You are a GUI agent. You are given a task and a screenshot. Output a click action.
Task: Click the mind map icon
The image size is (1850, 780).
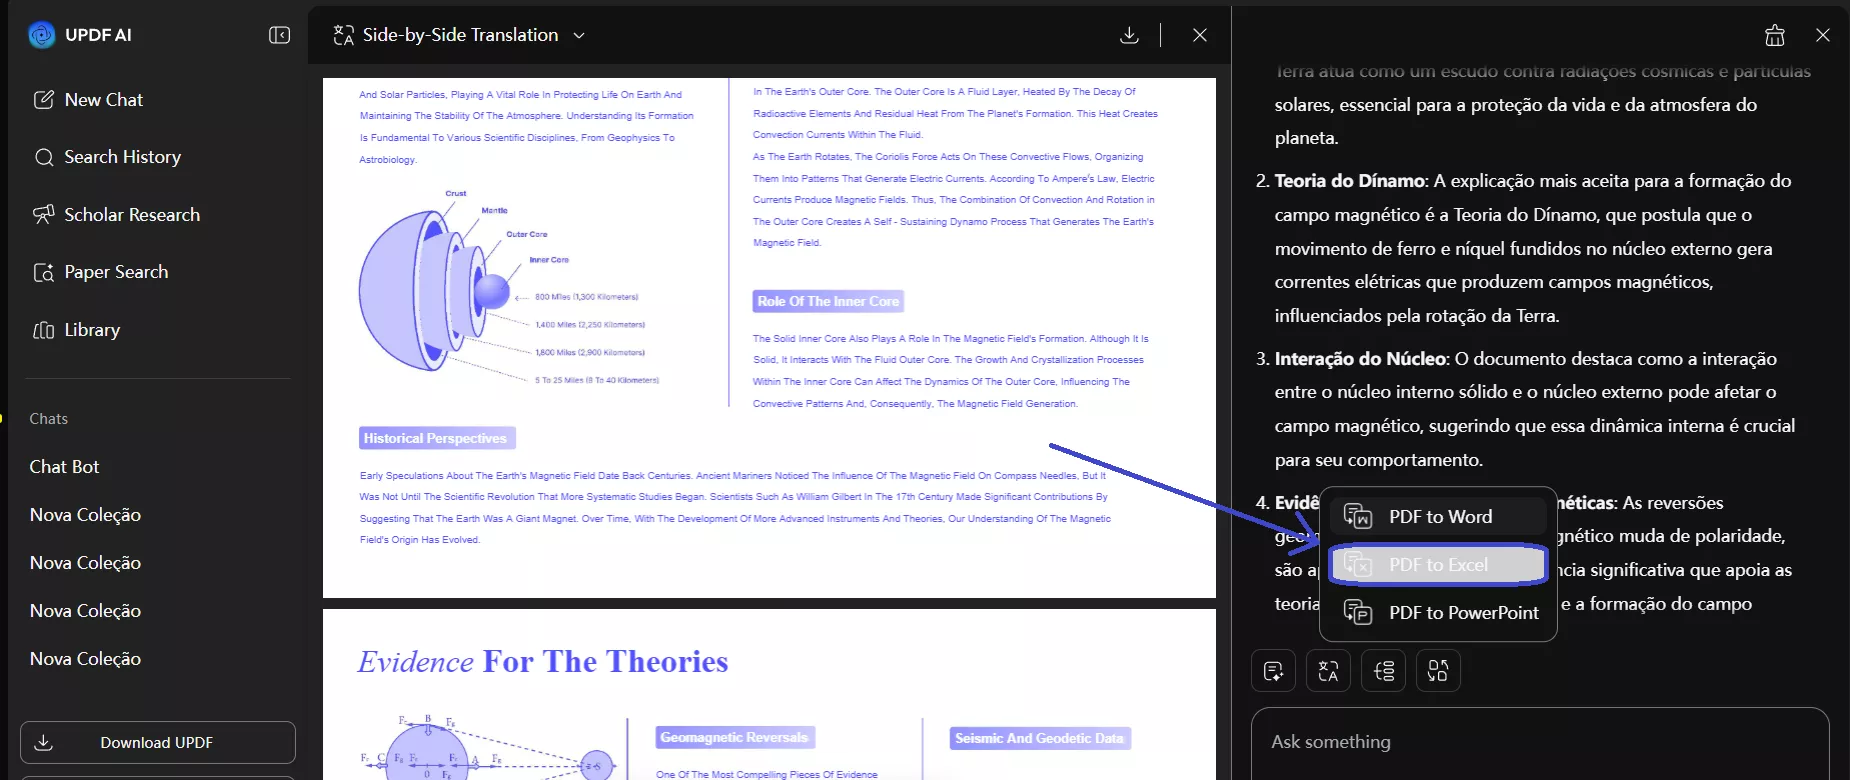click(1384, 671)
